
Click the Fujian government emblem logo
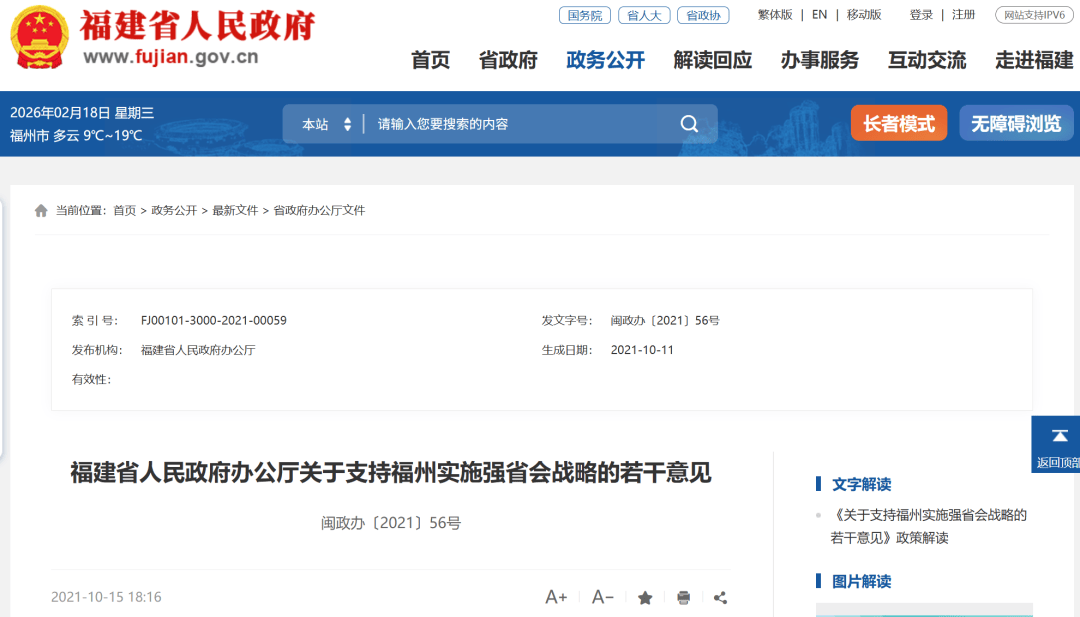click(39, 38)
